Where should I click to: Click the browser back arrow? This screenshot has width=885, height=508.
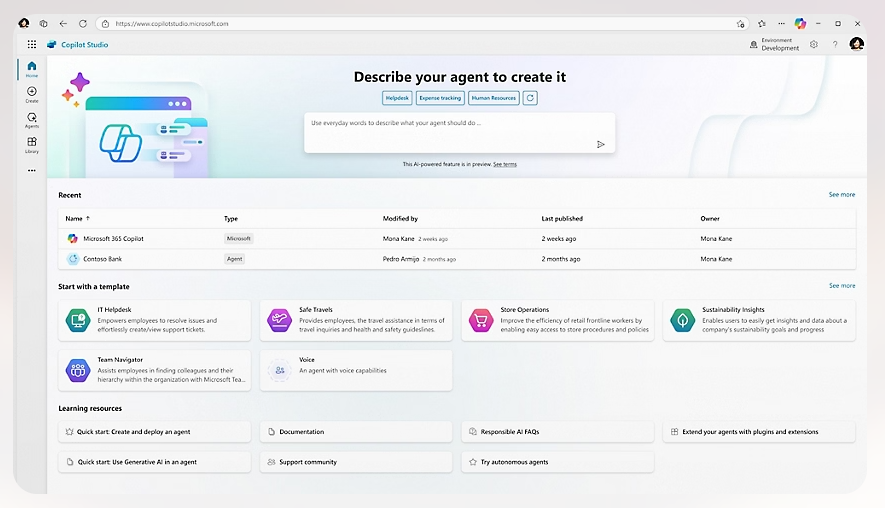click(63, 24)
